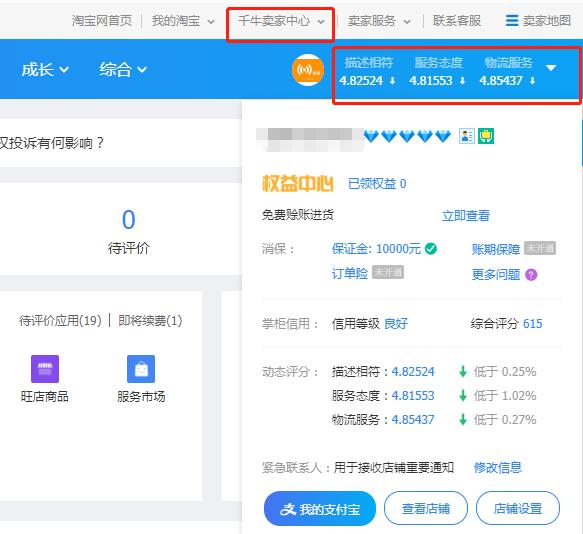Click the seller ID card badge icon

click(467, 136)
